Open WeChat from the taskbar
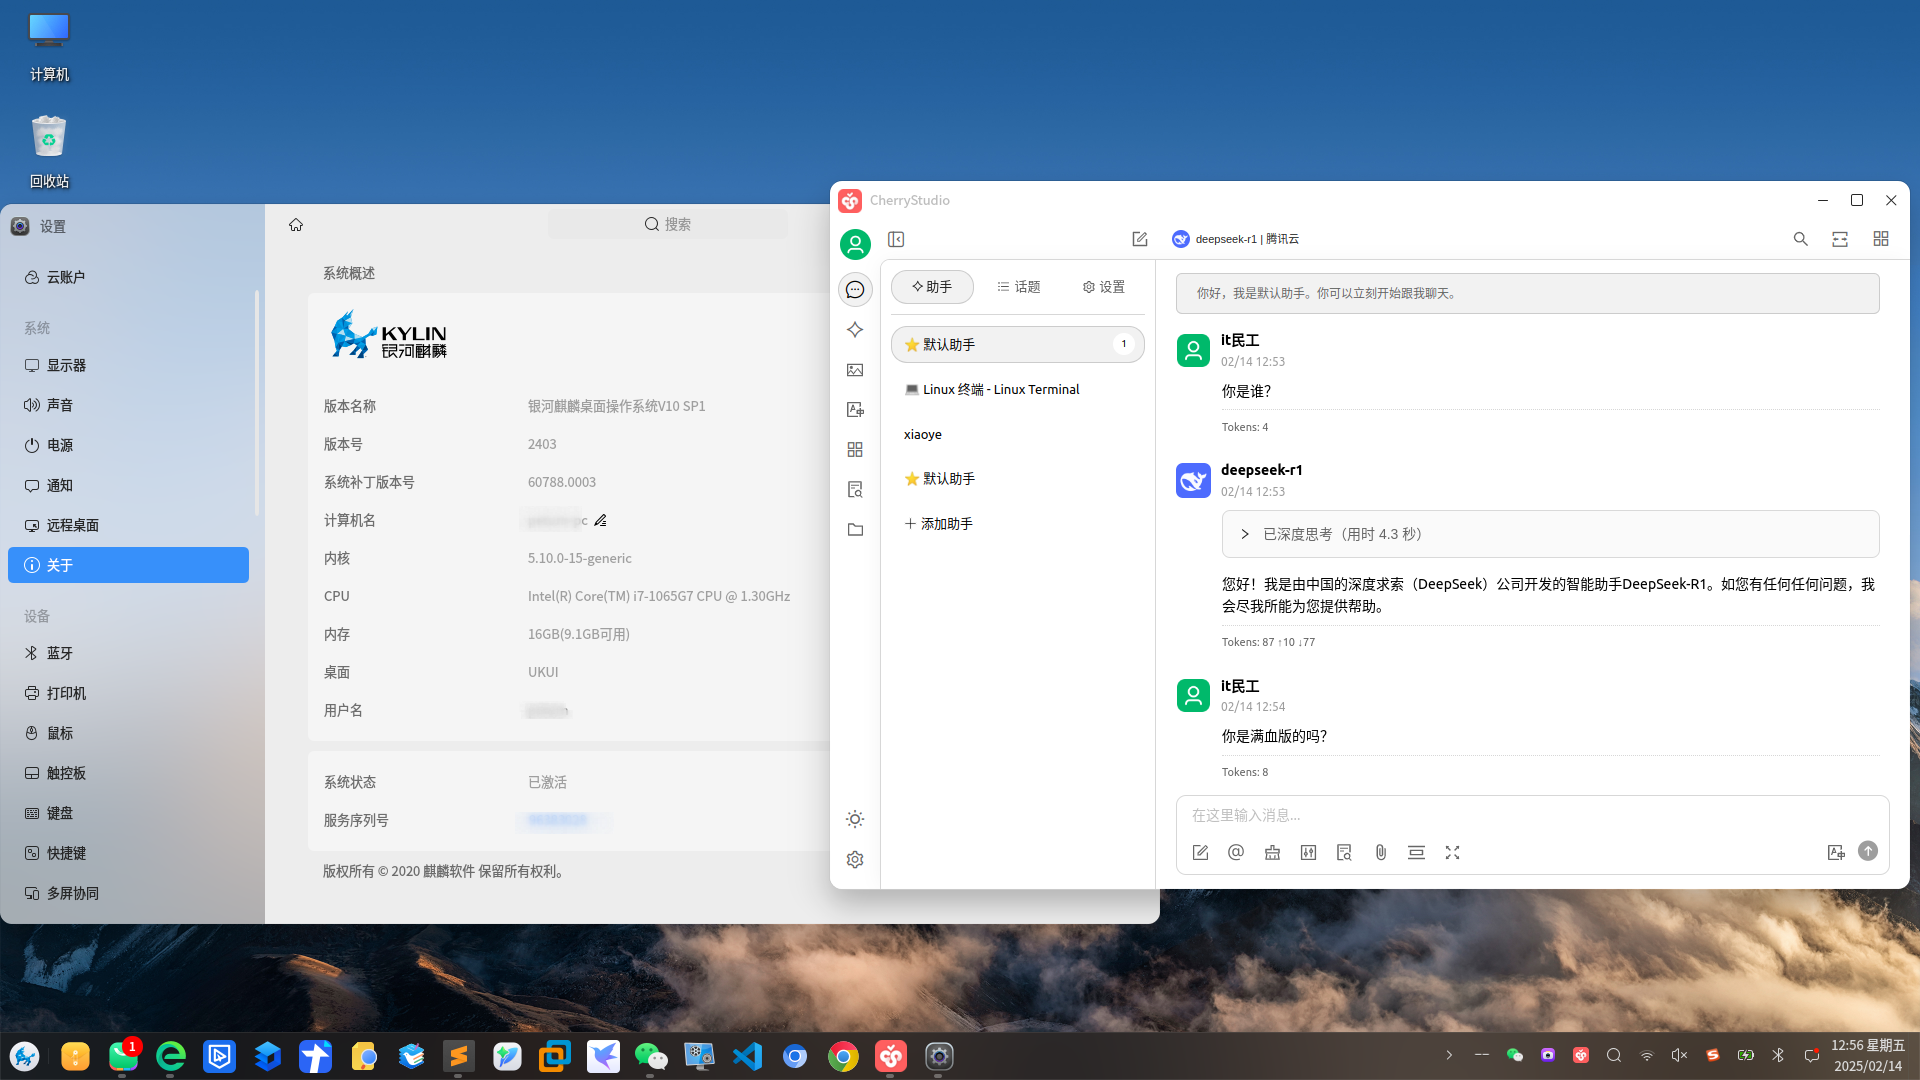Viewport: 1920px width, 1080px height. (x=651, y=1056)
